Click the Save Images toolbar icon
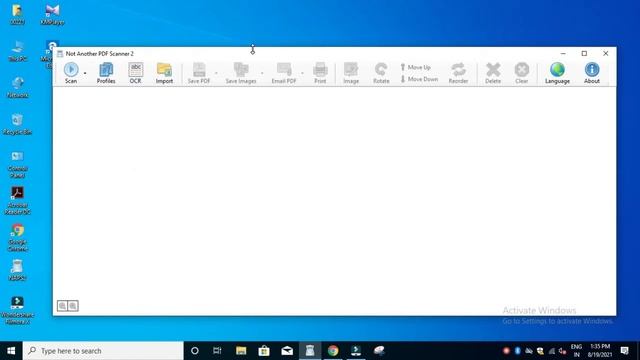640x360 pixels. (x=241, y=73)
